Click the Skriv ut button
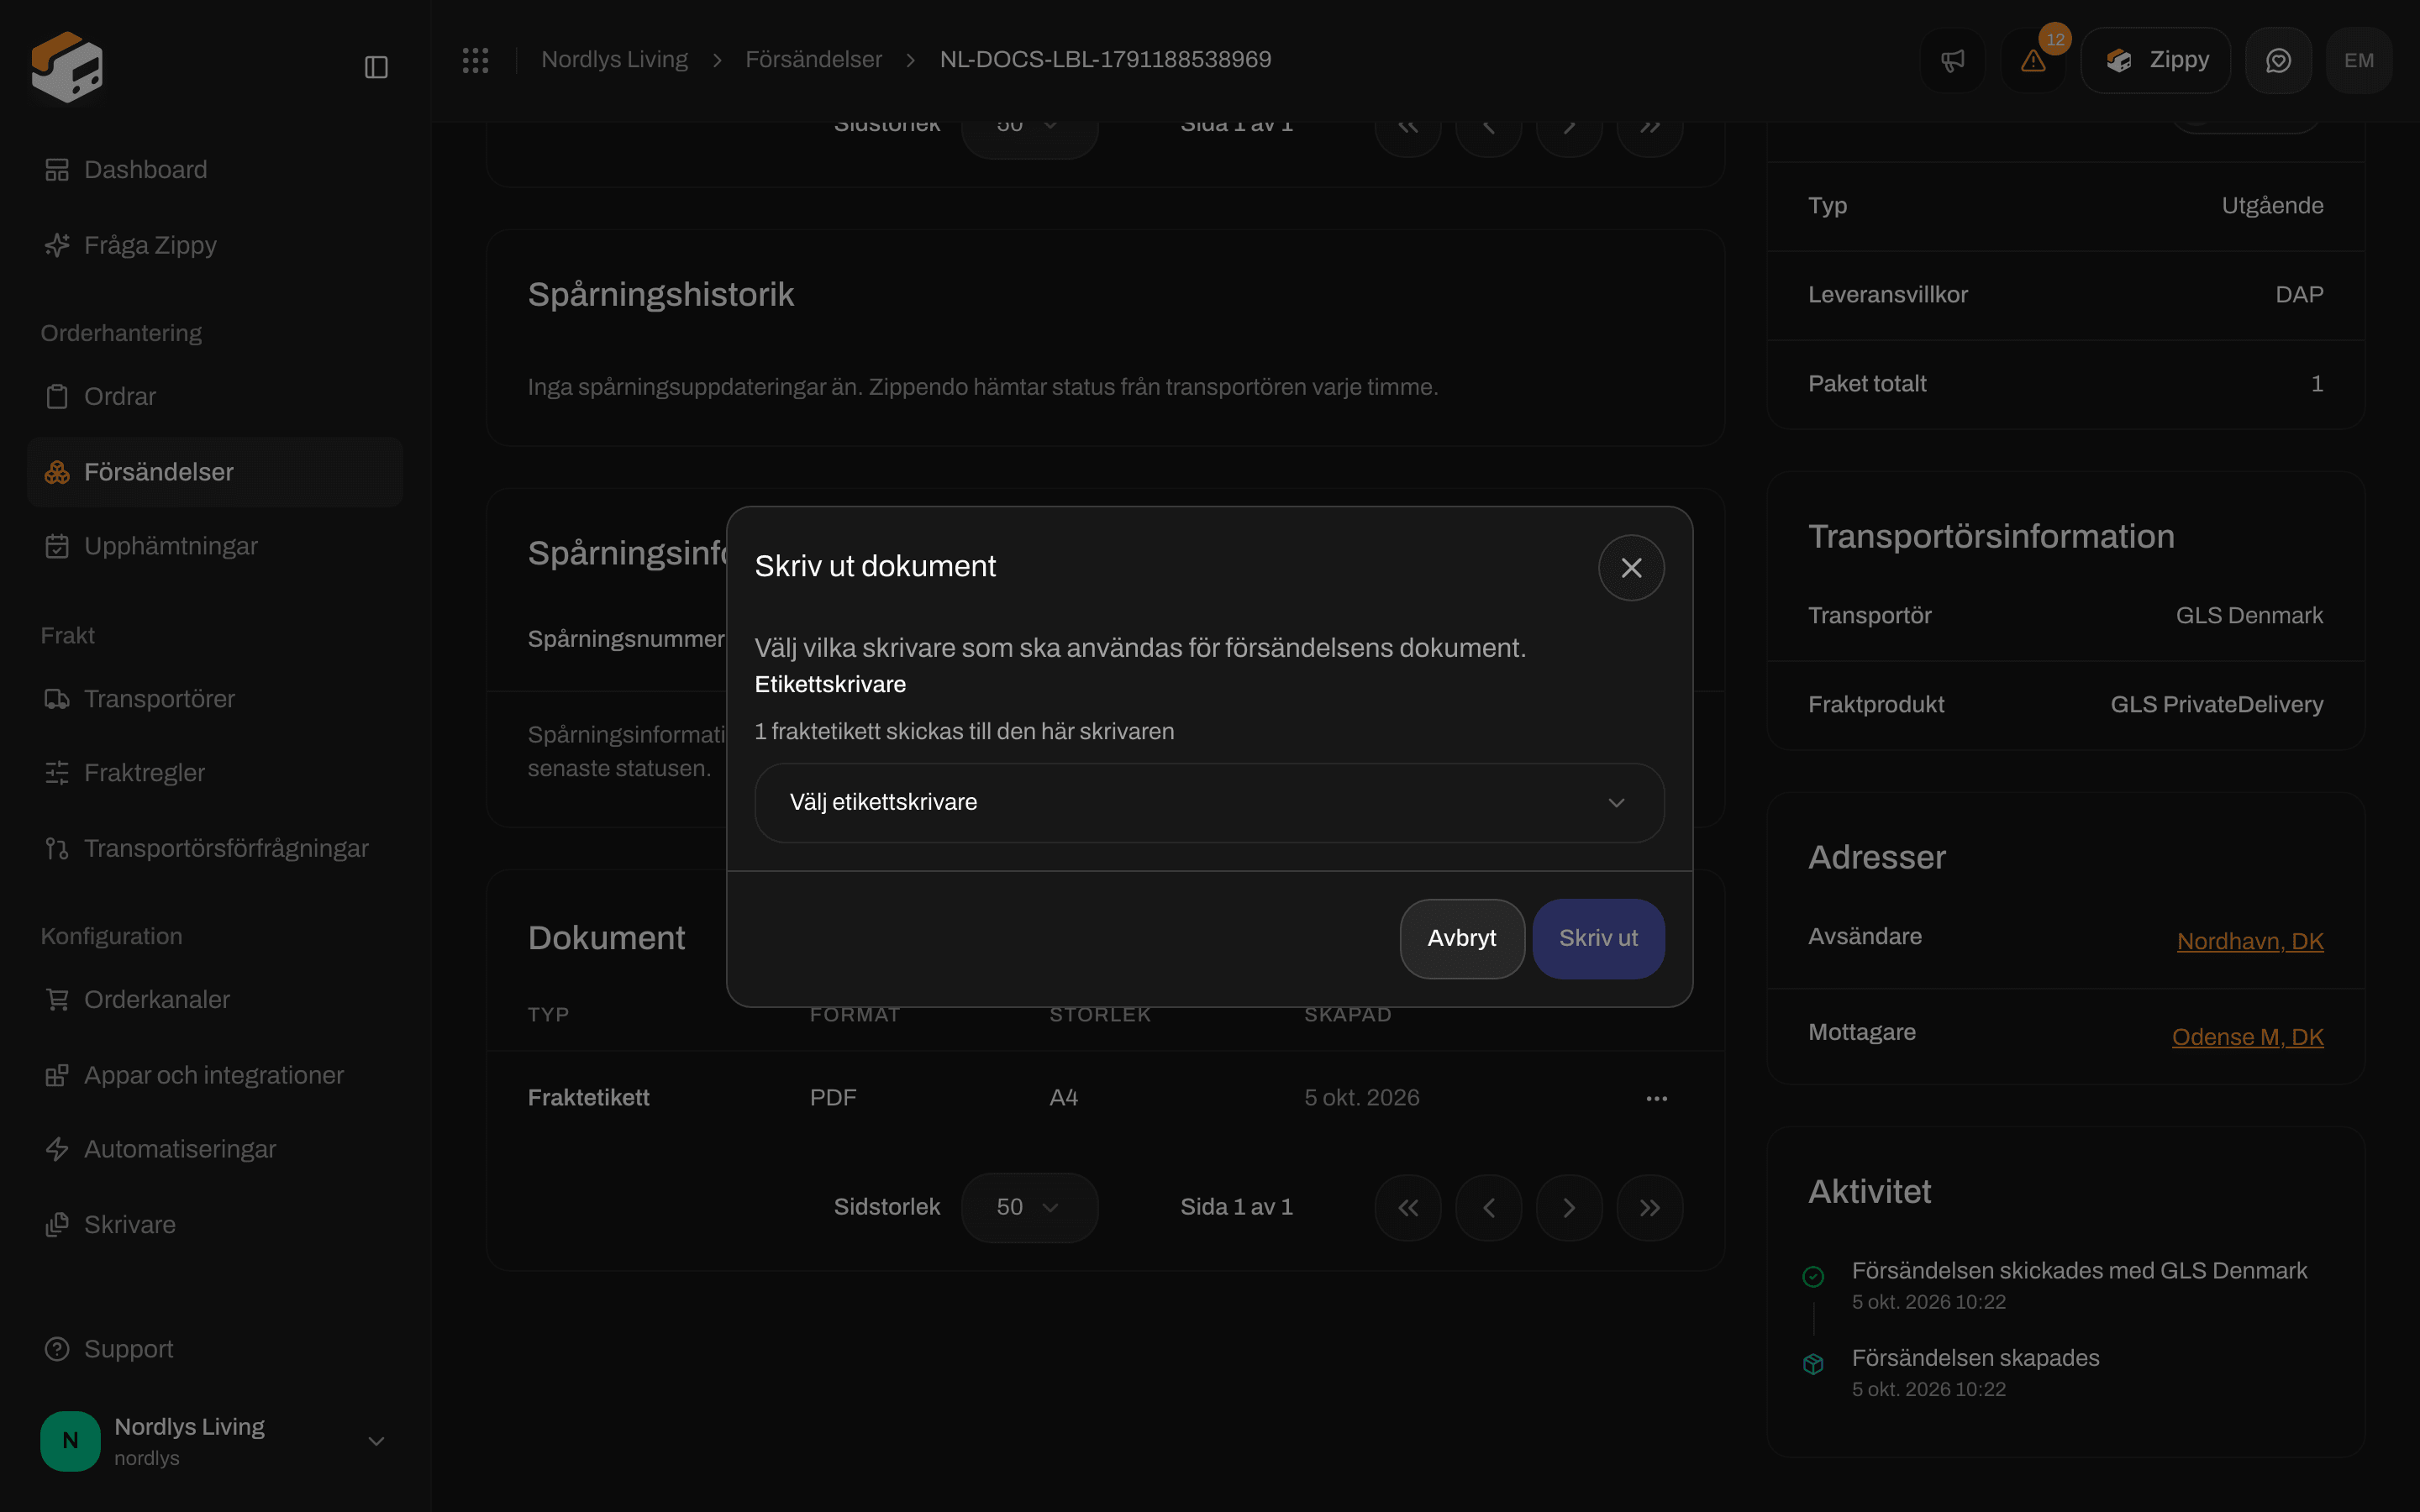 (1598, 939)
